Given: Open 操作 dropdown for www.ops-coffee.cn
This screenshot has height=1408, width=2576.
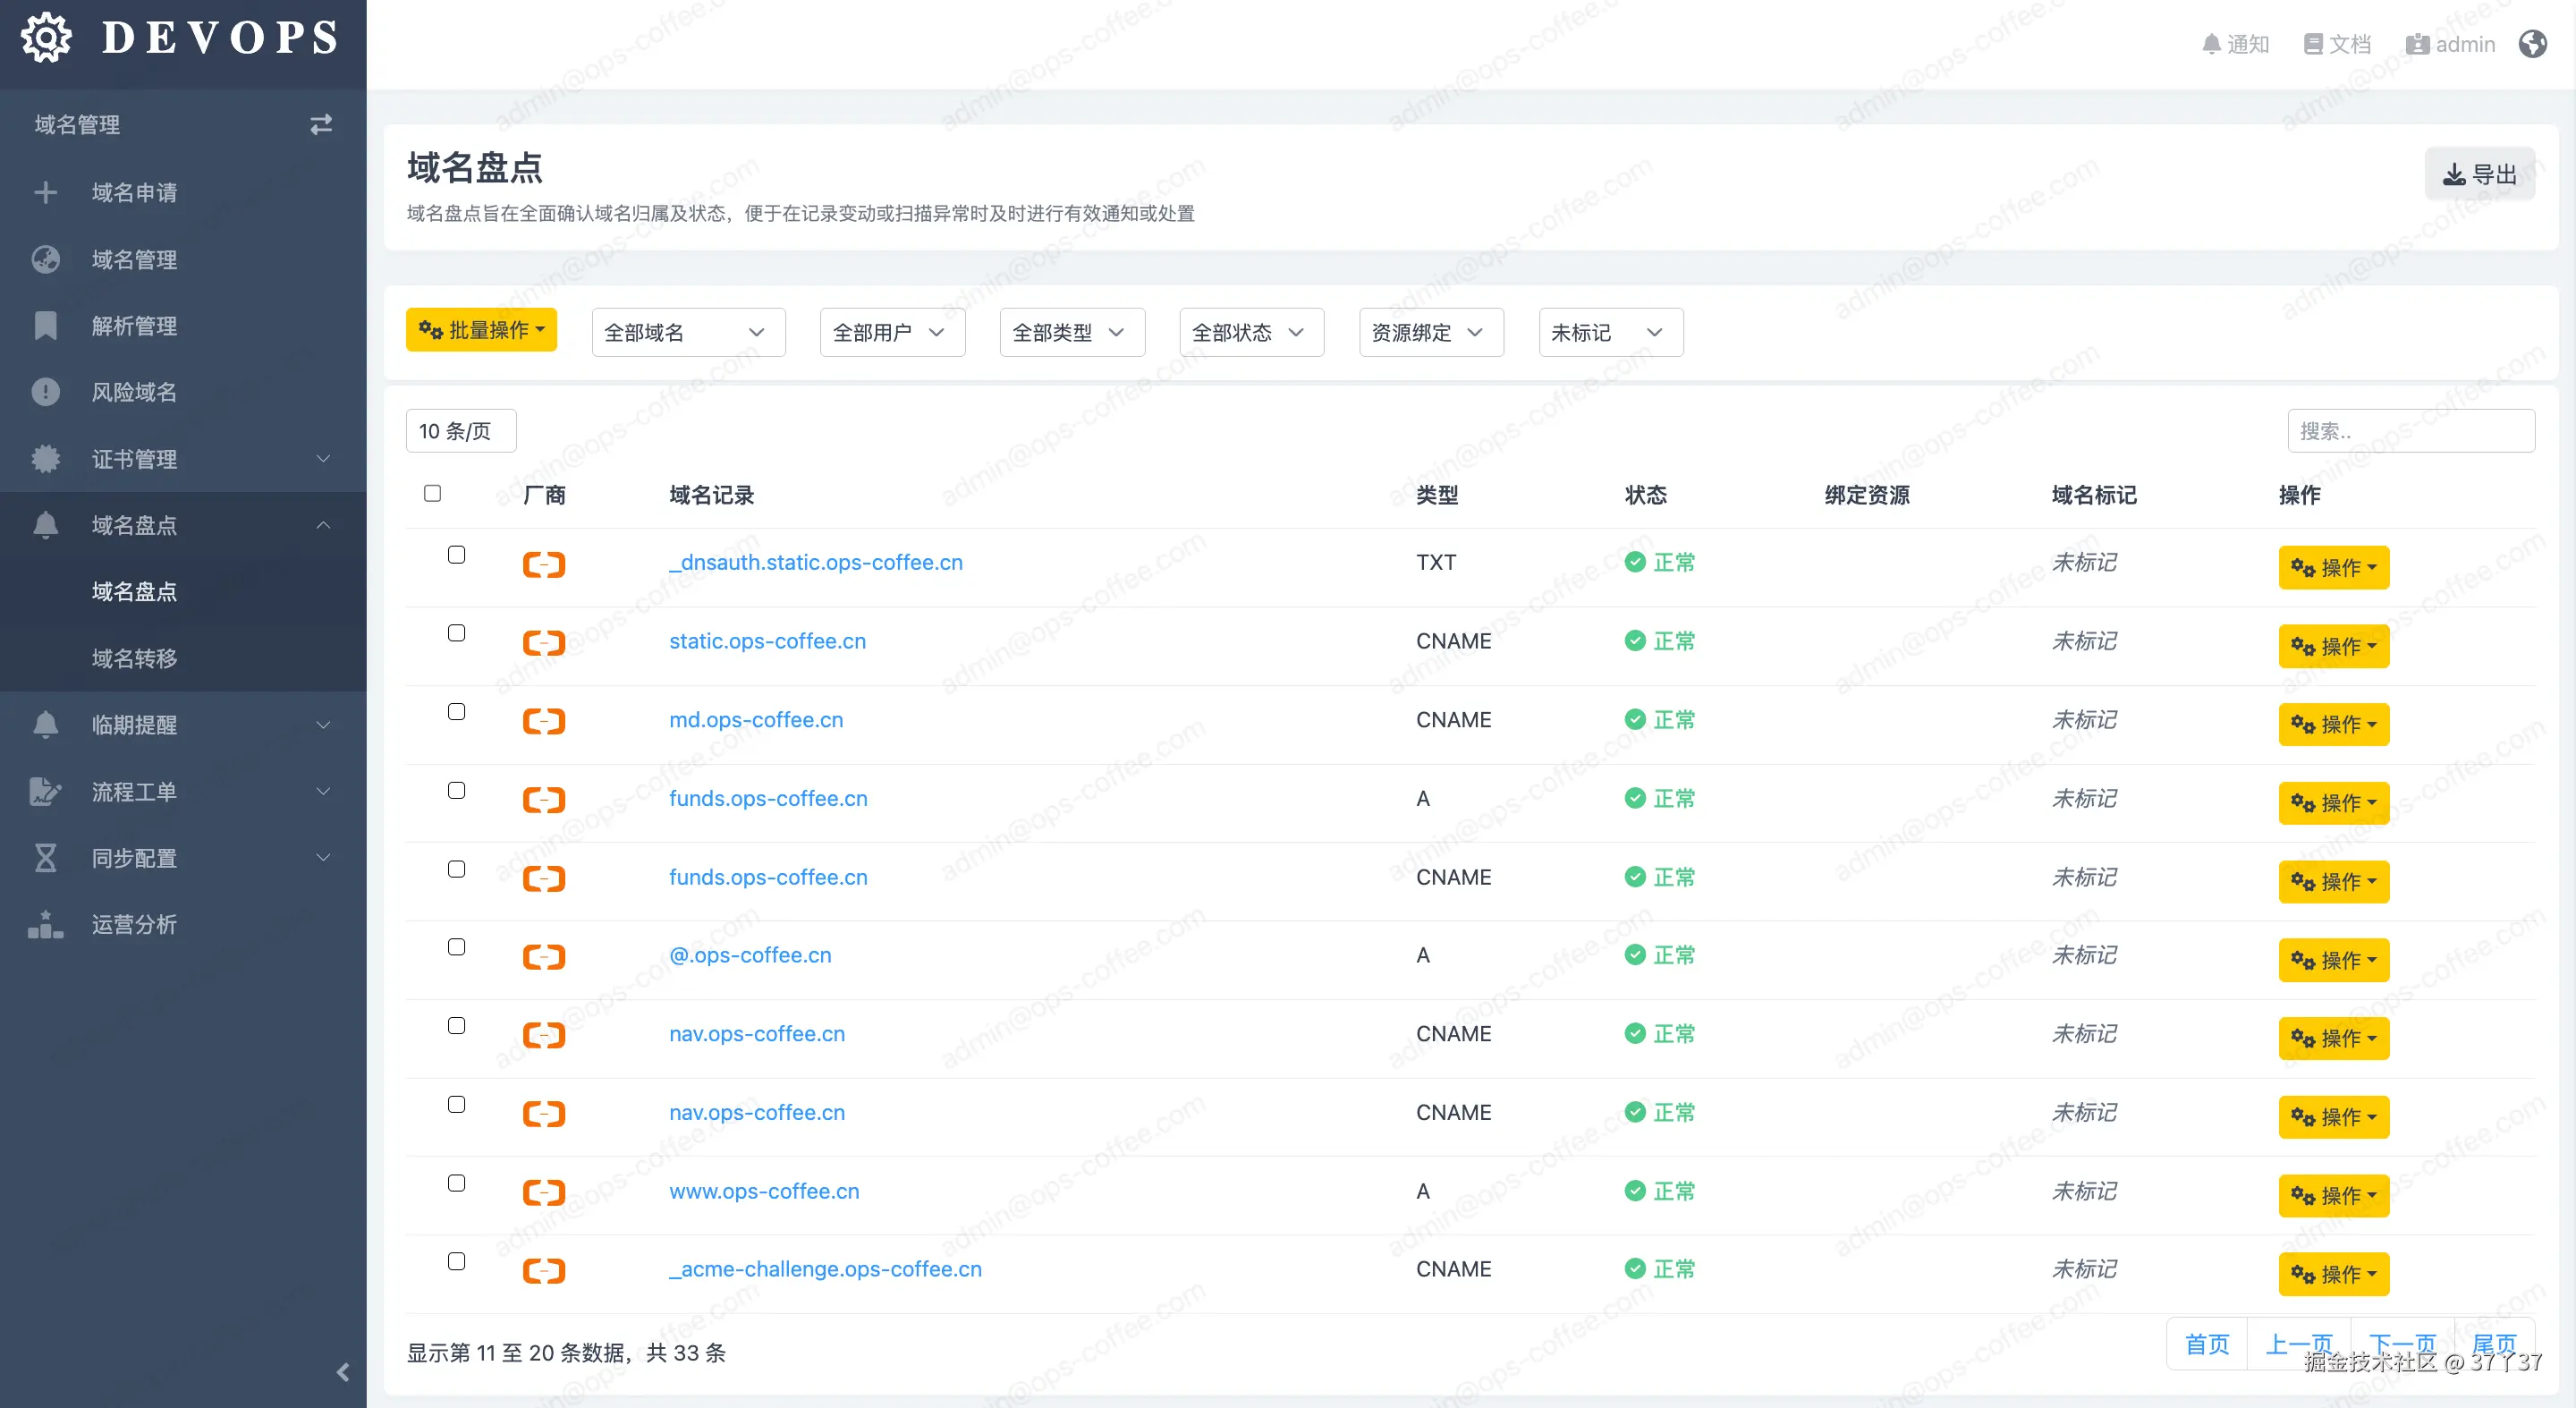Looking at the screenshot, I should coord(2333,1195).
